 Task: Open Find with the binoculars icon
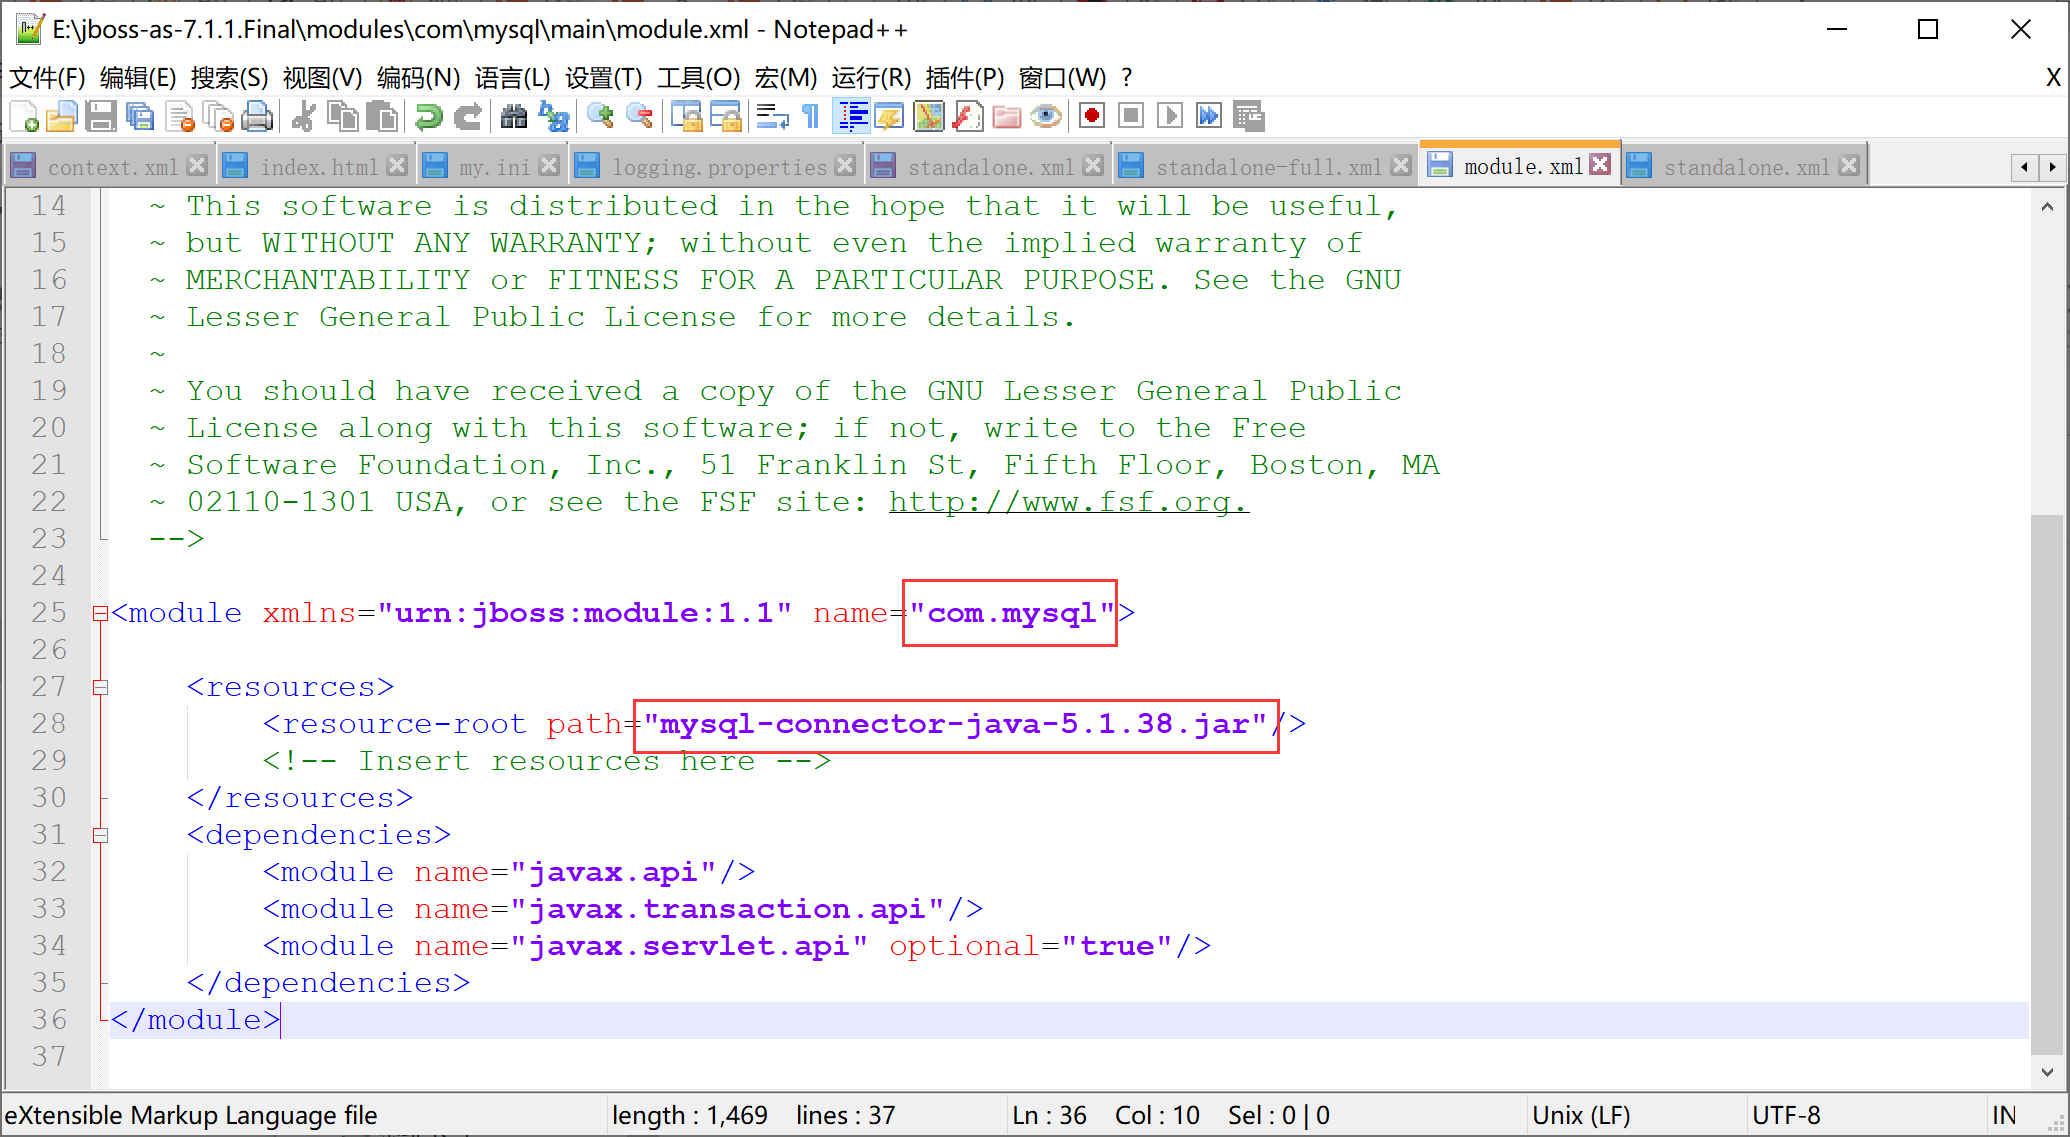[514, 117]
